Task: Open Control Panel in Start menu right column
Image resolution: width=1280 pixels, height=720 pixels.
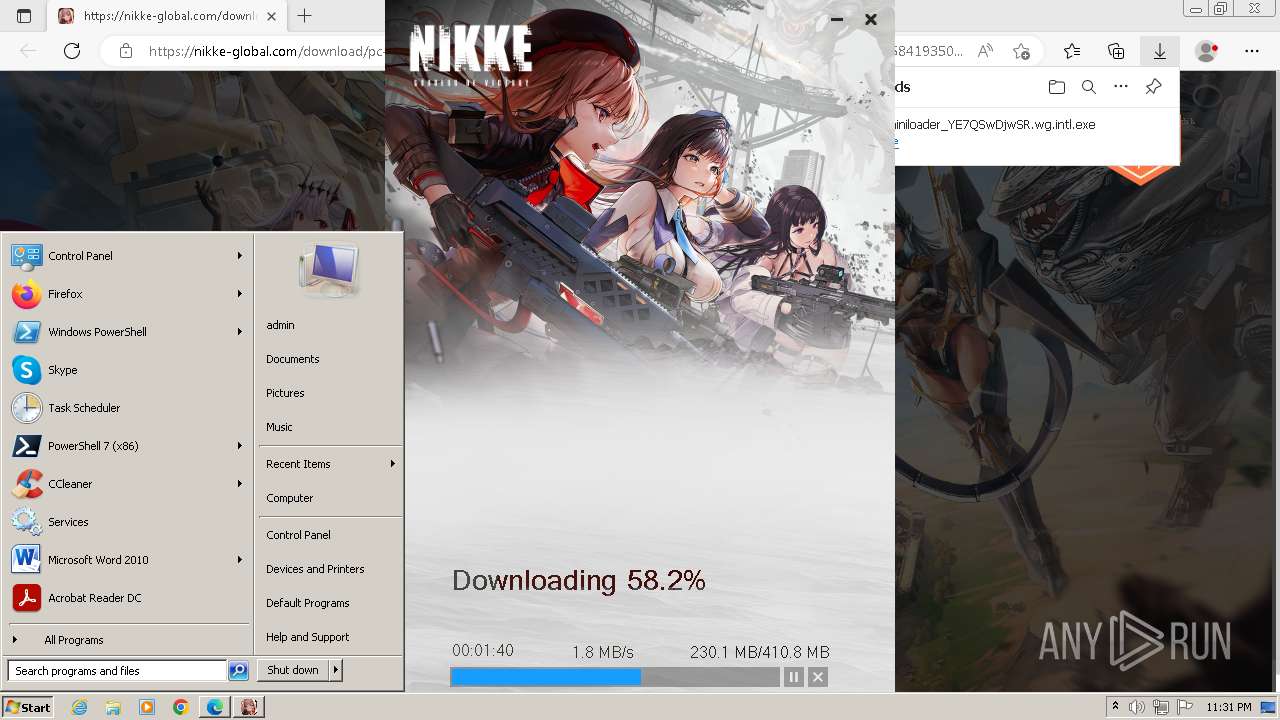Action: click(x=298, y=535)
